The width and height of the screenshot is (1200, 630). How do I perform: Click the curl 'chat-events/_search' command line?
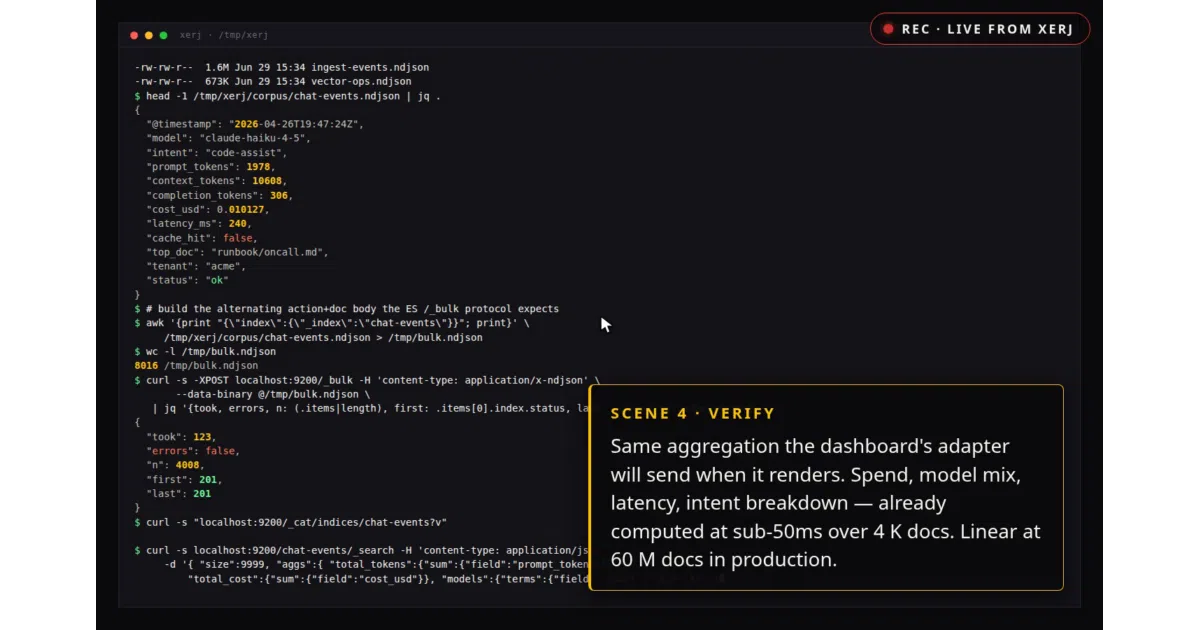click(362, 550)
